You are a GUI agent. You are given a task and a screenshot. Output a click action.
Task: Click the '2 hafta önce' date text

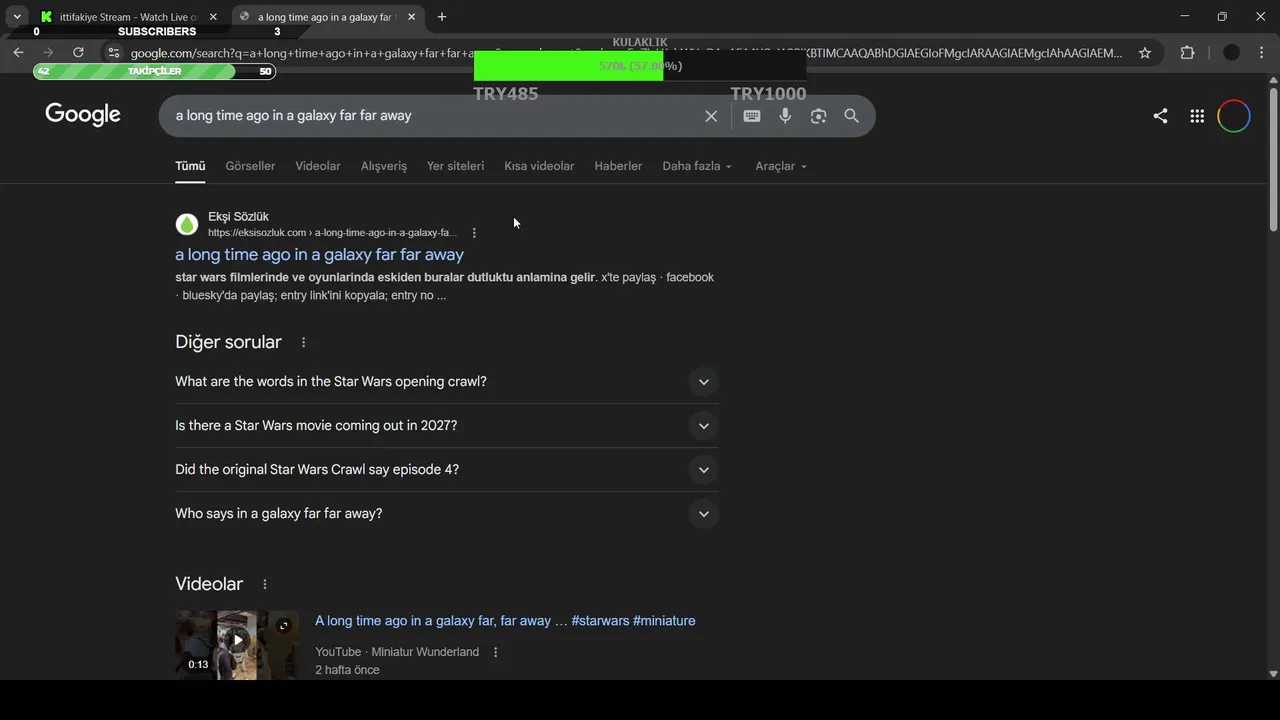pyautogui.click(x=347, y=670)
